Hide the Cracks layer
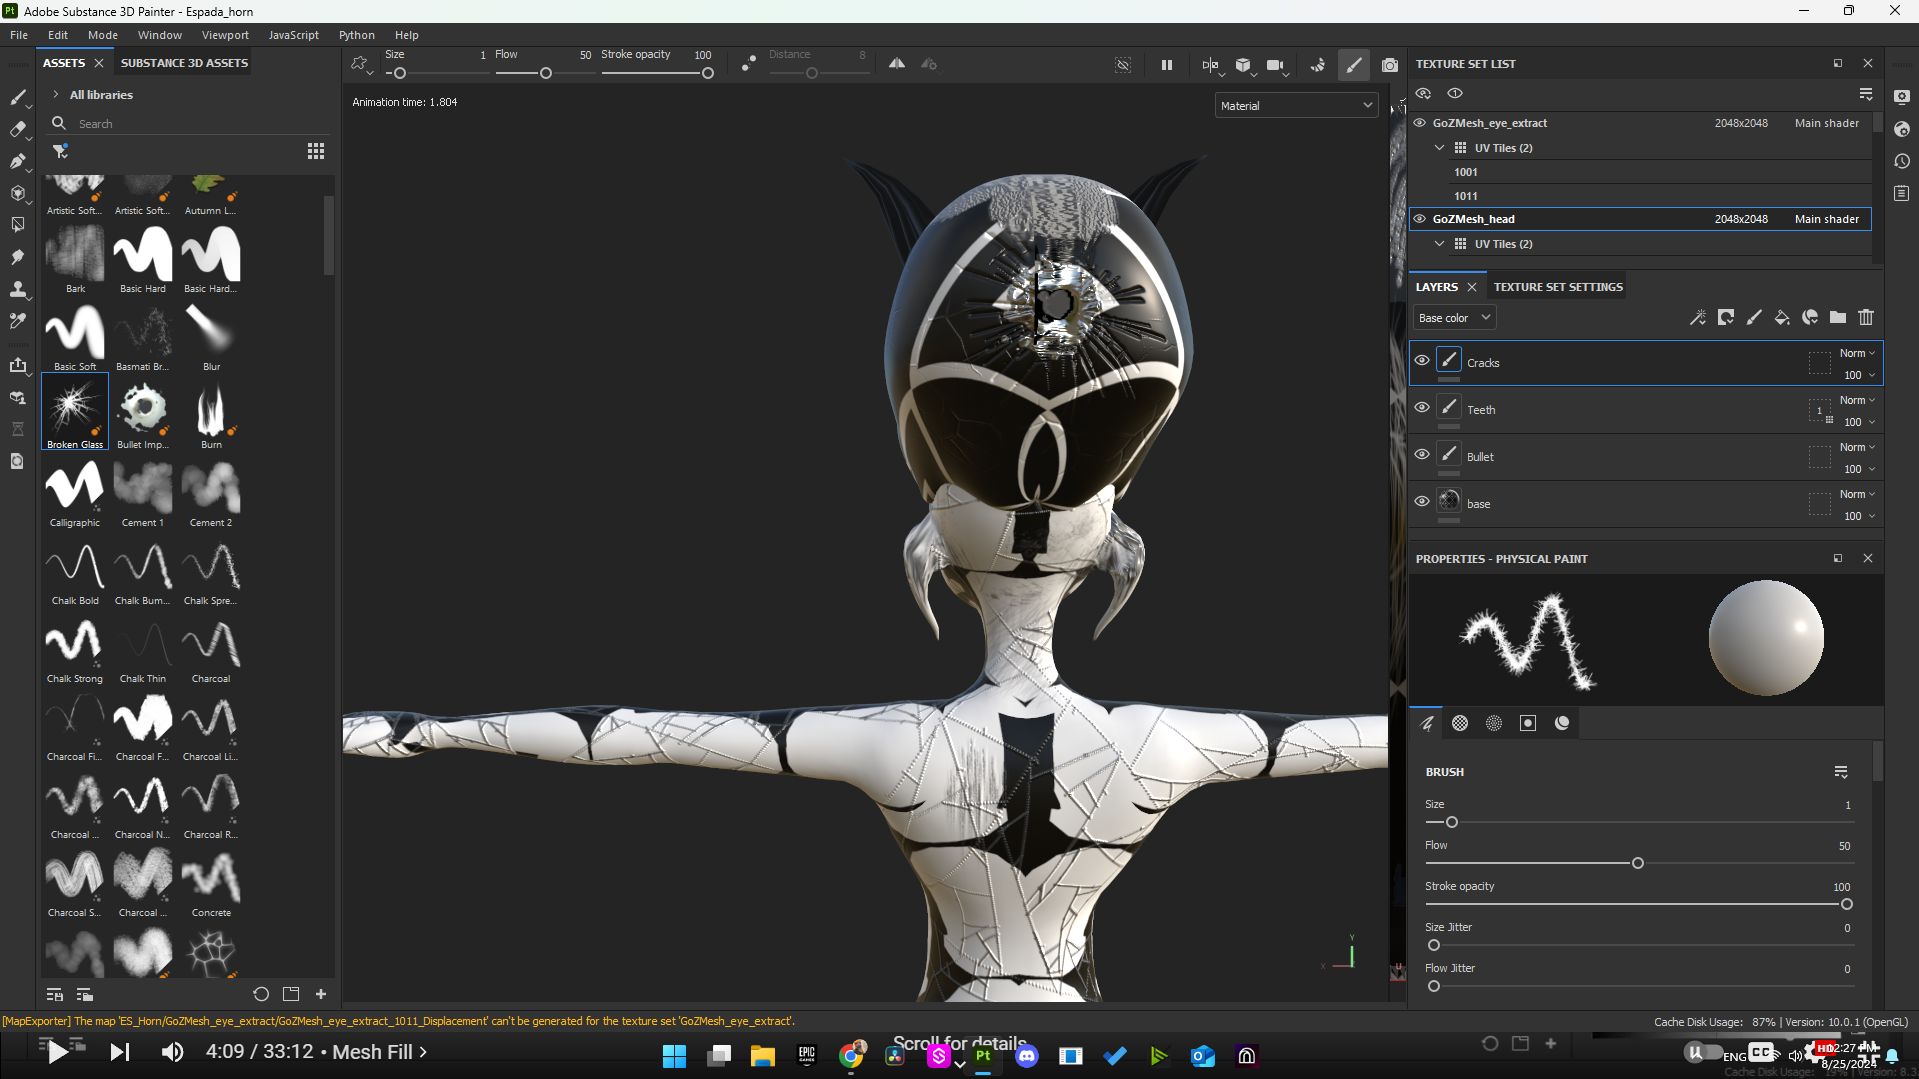The height and width of the screenshot is (1079, 1919). coord(1422,361)
